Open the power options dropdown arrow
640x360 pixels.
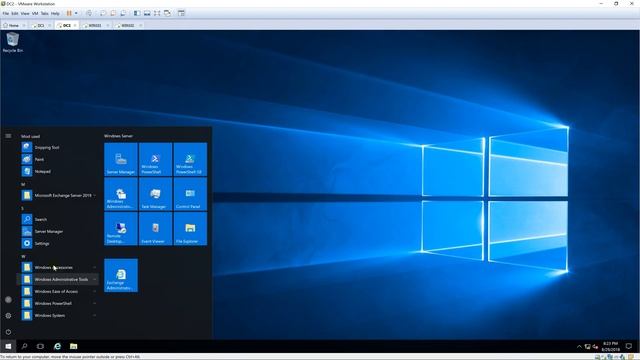(x=76, y=13)
